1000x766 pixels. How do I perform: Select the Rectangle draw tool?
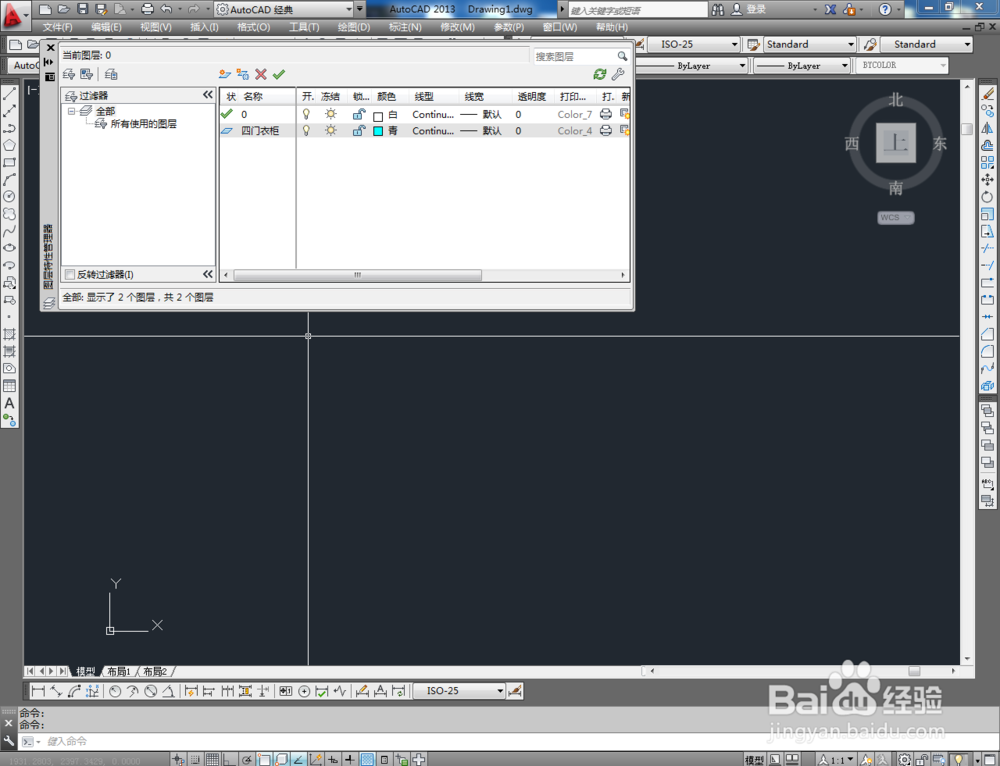(x=10, y=163)
